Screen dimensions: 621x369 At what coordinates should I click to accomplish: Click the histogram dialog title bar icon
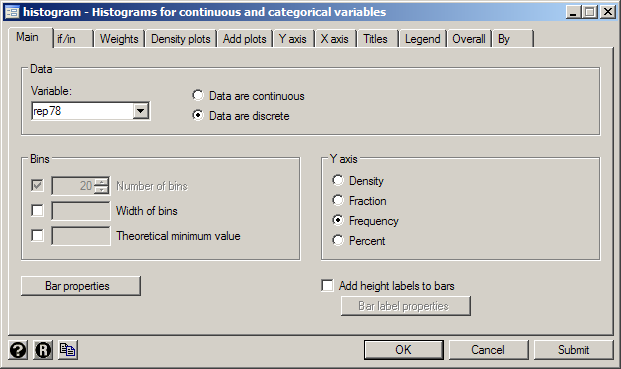coord(12,12)
